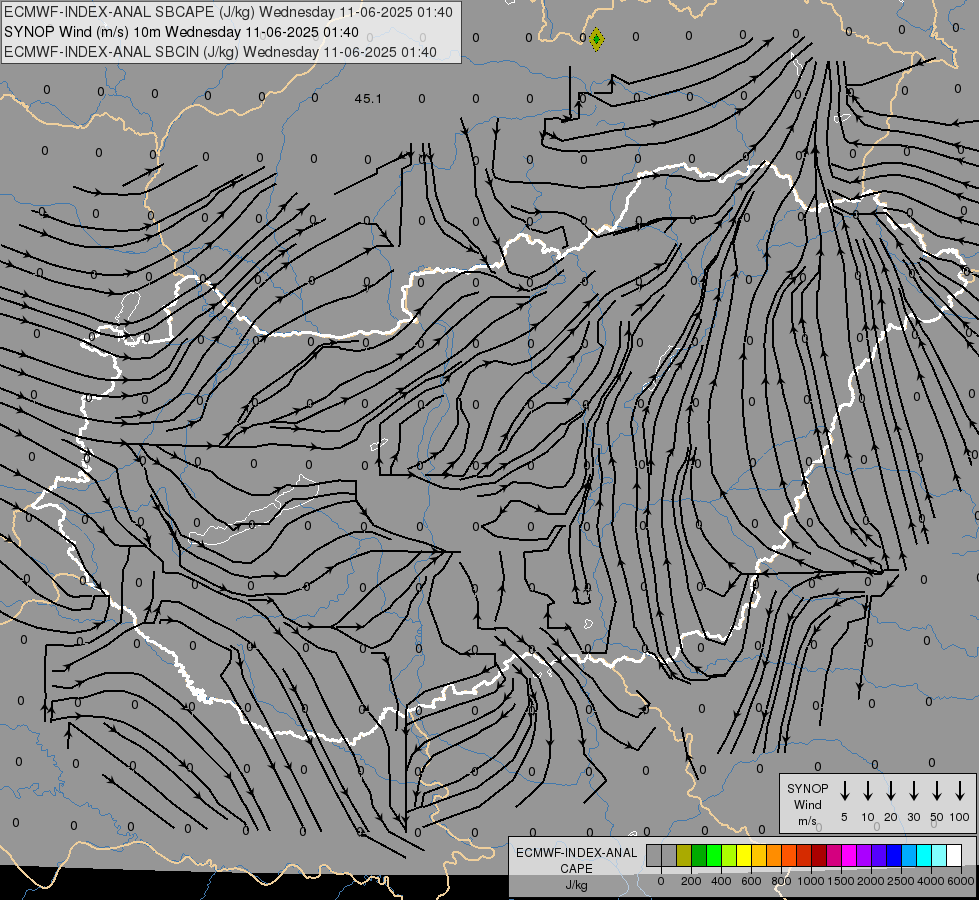Click the 5 m/s wind legend arrow

click(844, 791)
